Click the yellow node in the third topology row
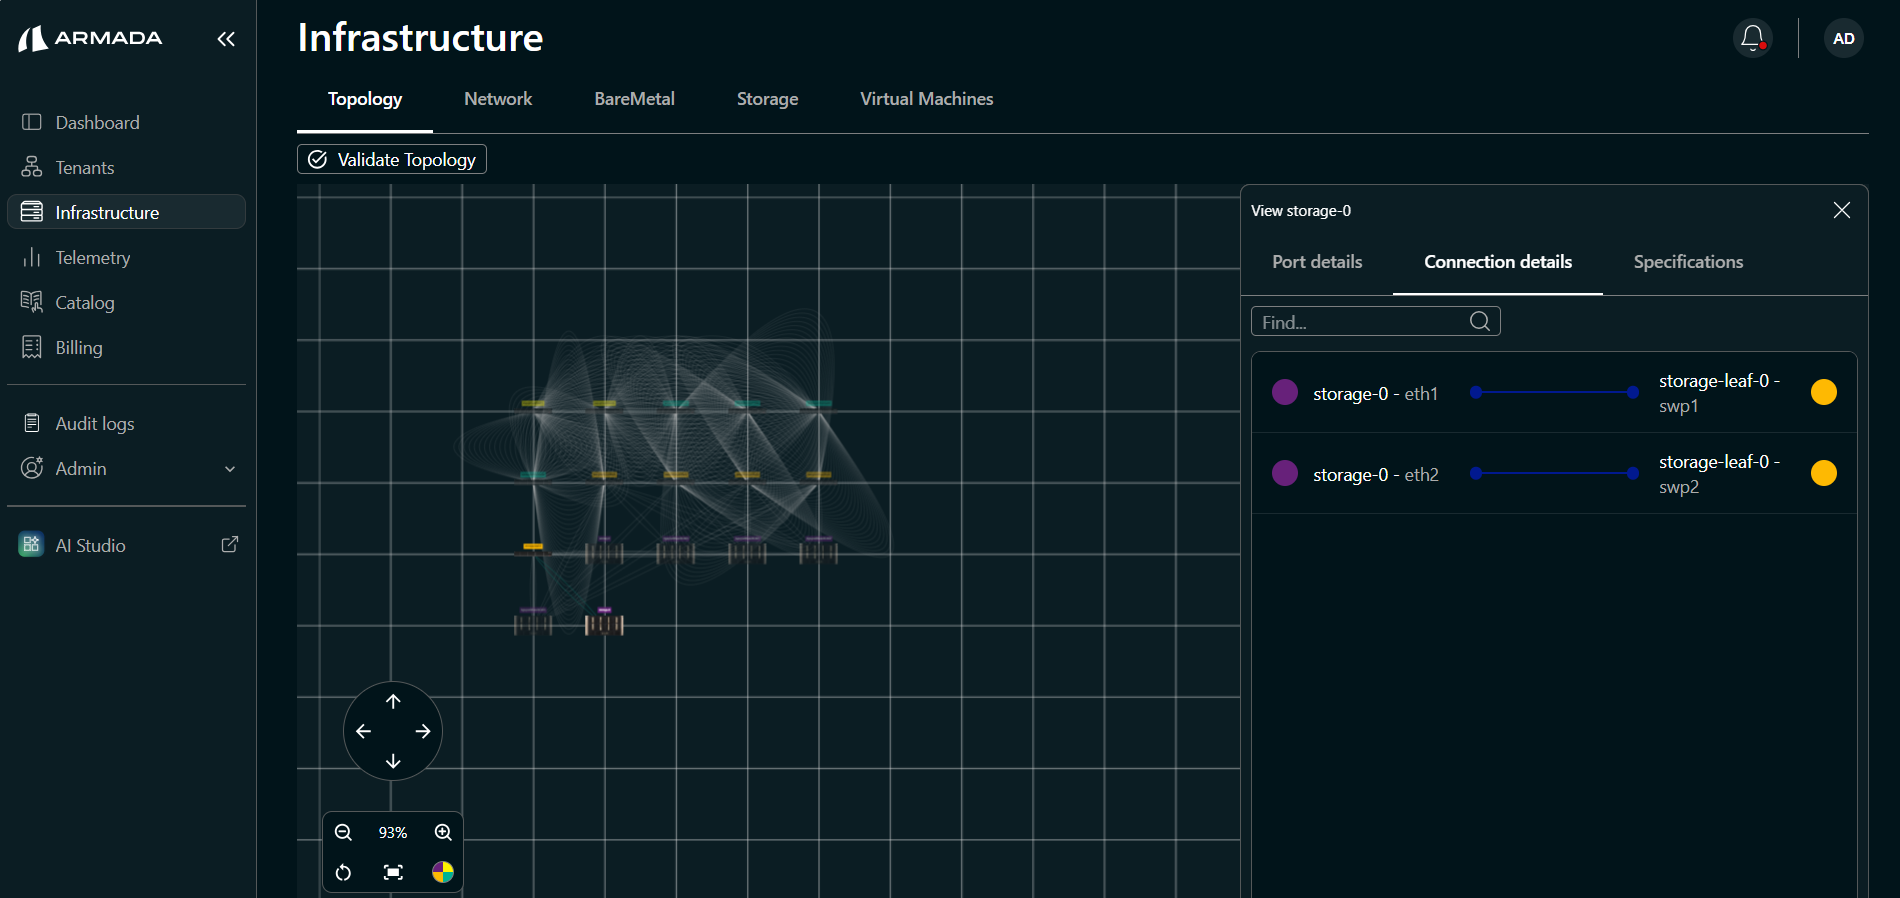This screenshot has height=898, width=1900. tap(533, 547)
